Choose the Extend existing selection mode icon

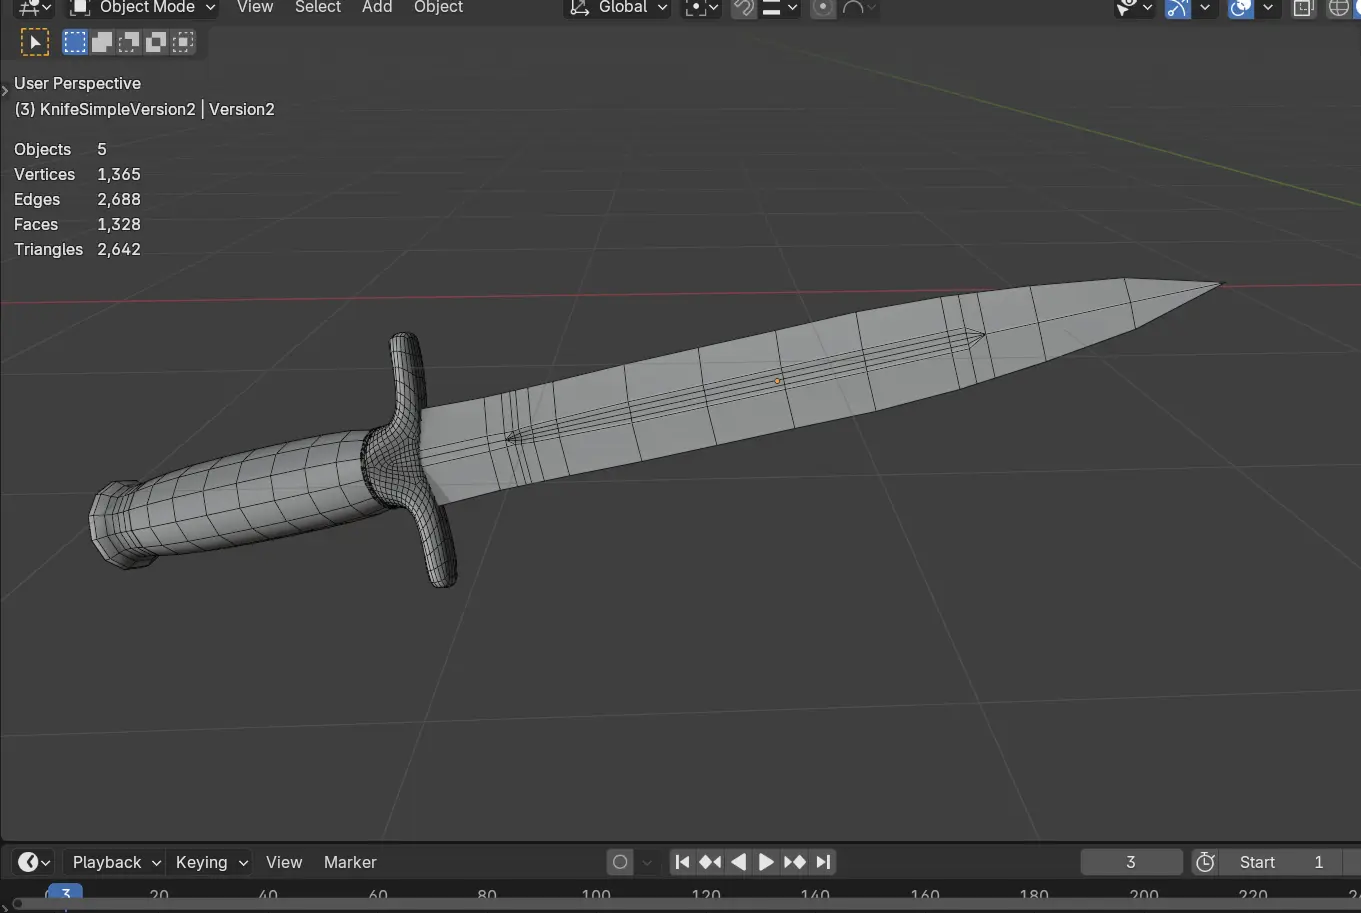(102, 42)
